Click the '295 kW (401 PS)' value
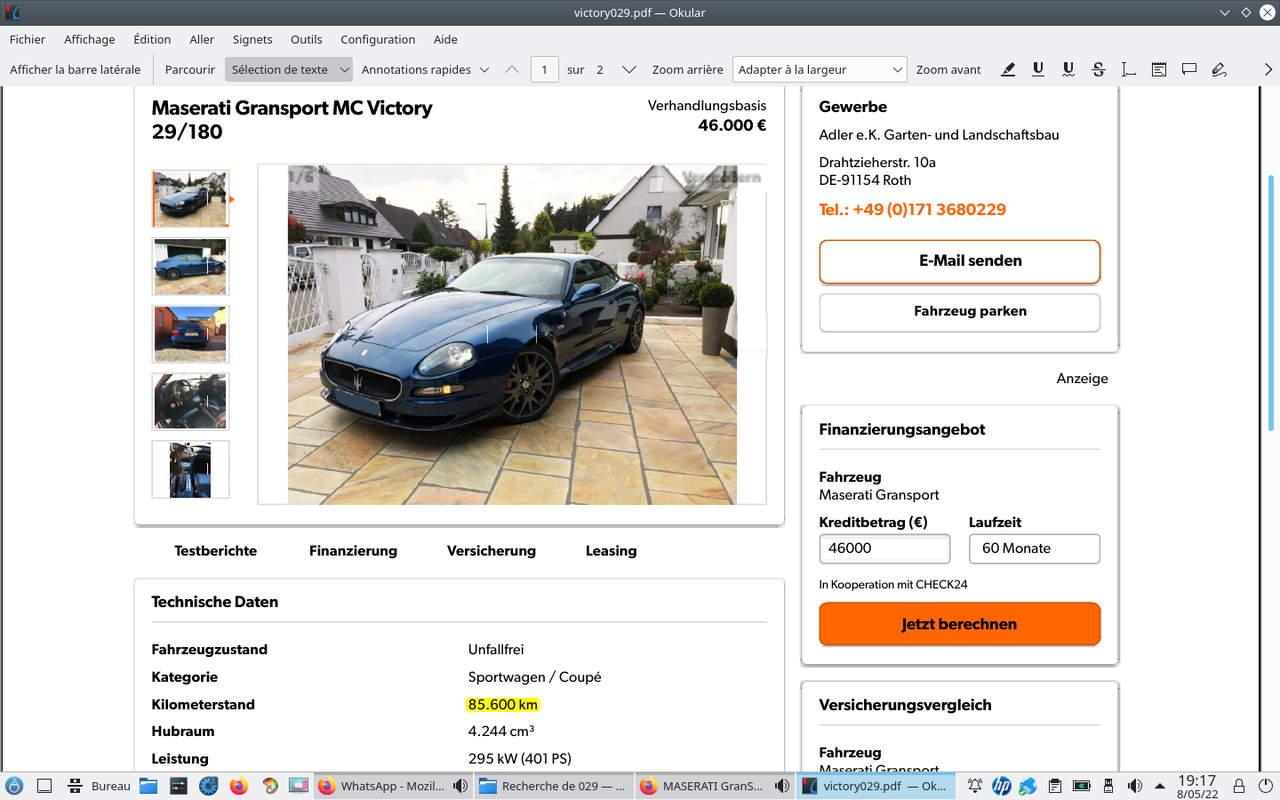The height and width of the screenshot is (800, 1280). [x=520, y=759]
